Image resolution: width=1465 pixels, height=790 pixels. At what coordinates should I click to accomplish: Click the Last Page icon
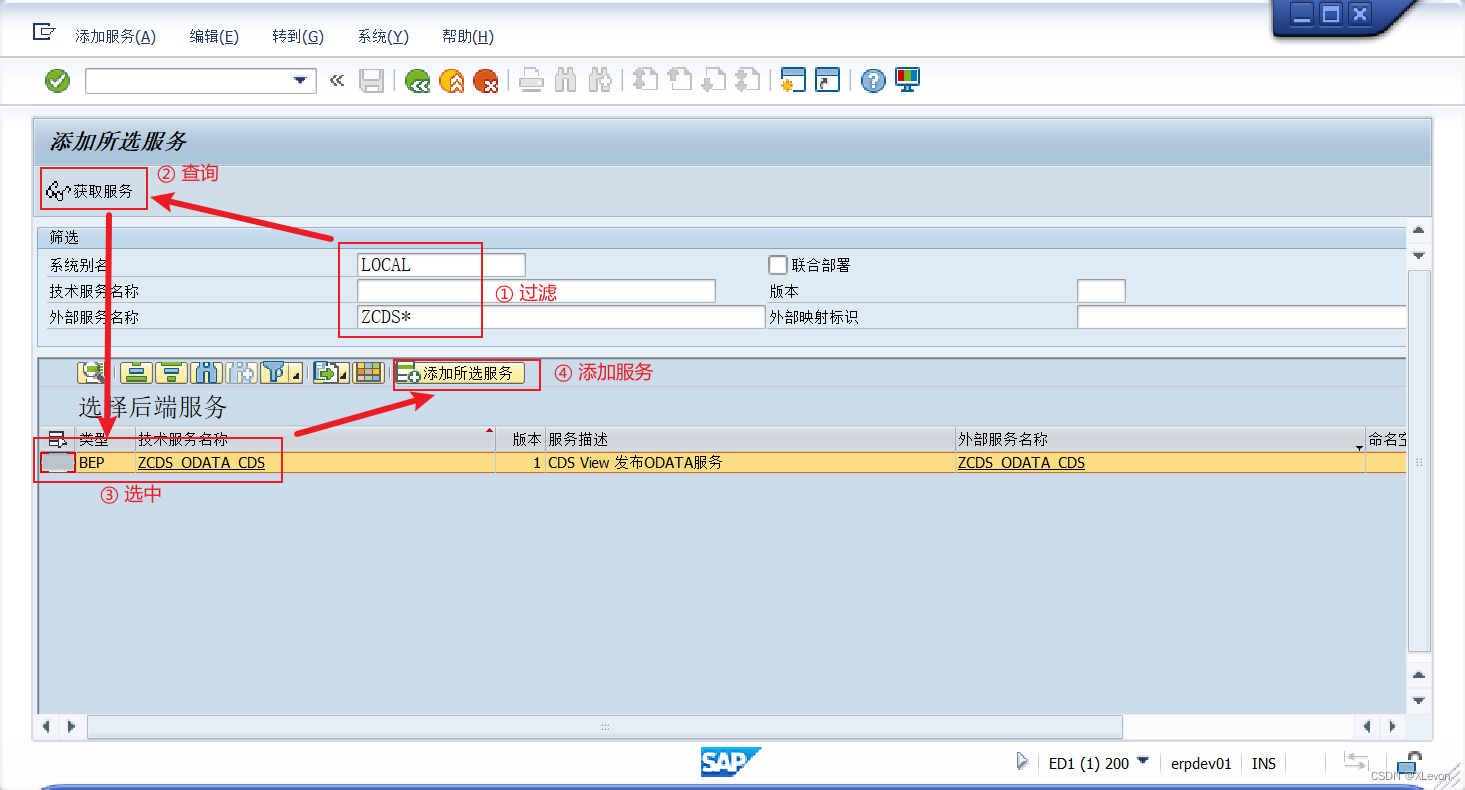[x=748, y=81]
